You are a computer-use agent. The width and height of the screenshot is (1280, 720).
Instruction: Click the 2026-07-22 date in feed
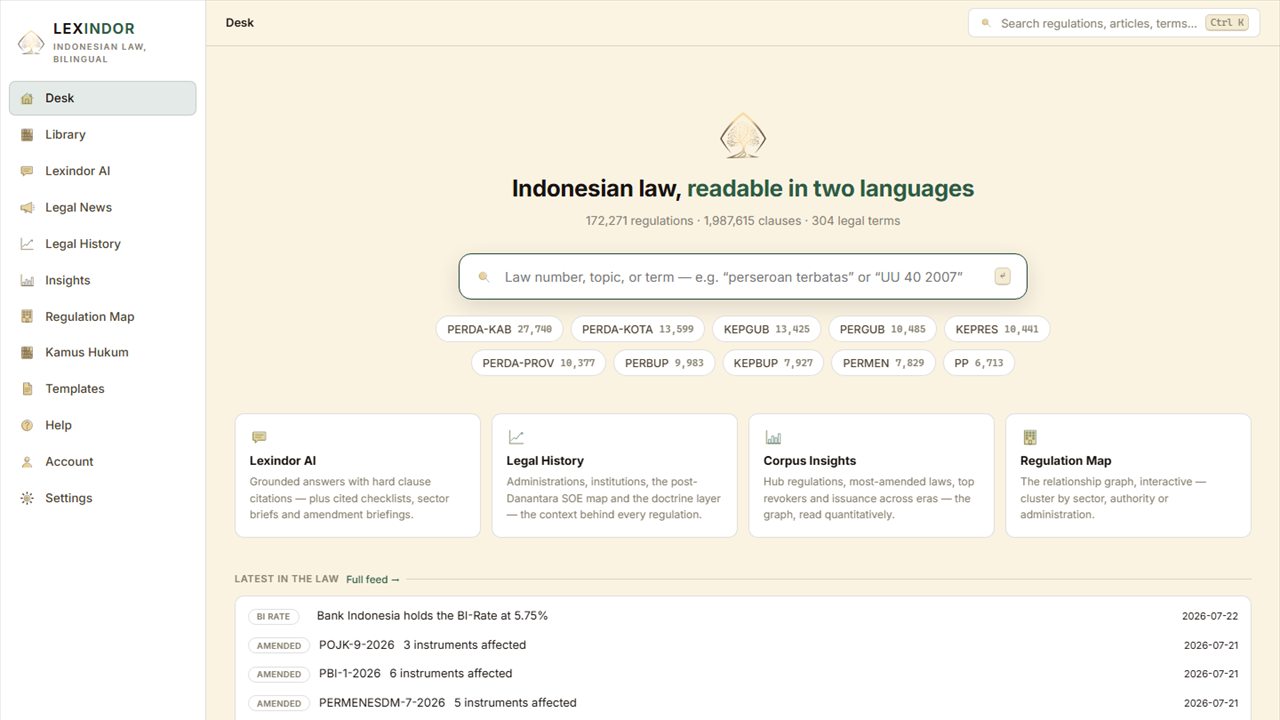(1210, 617)
